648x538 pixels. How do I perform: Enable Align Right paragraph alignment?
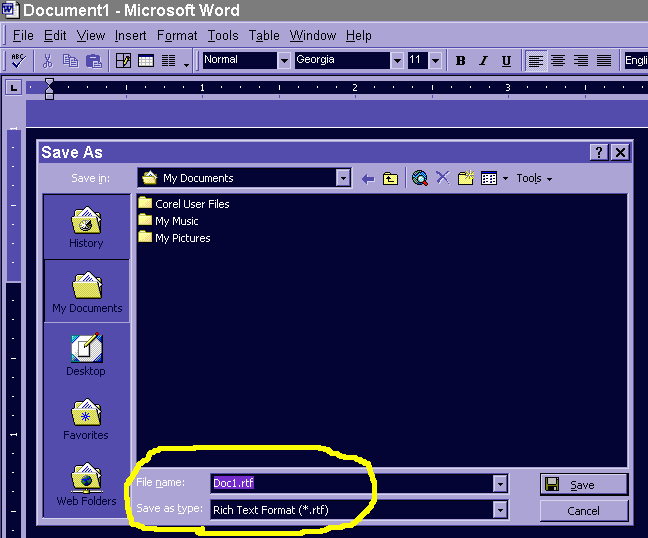(581, 61)
